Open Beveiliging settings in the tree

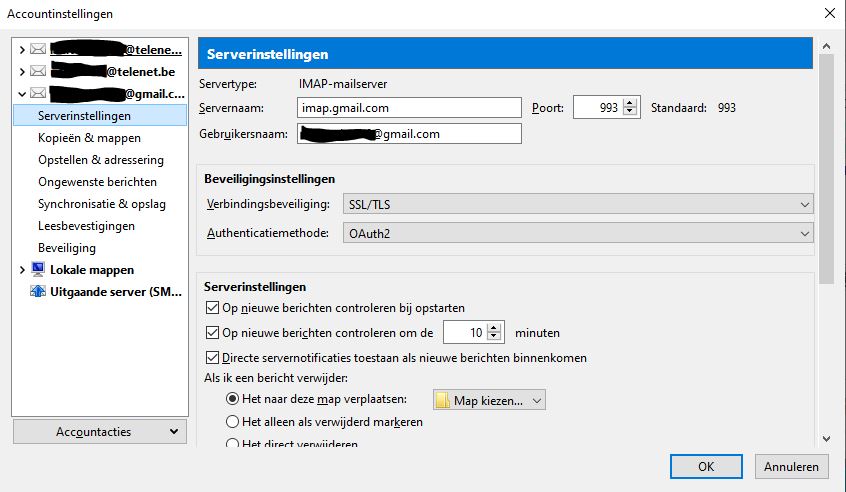point(67,248)
